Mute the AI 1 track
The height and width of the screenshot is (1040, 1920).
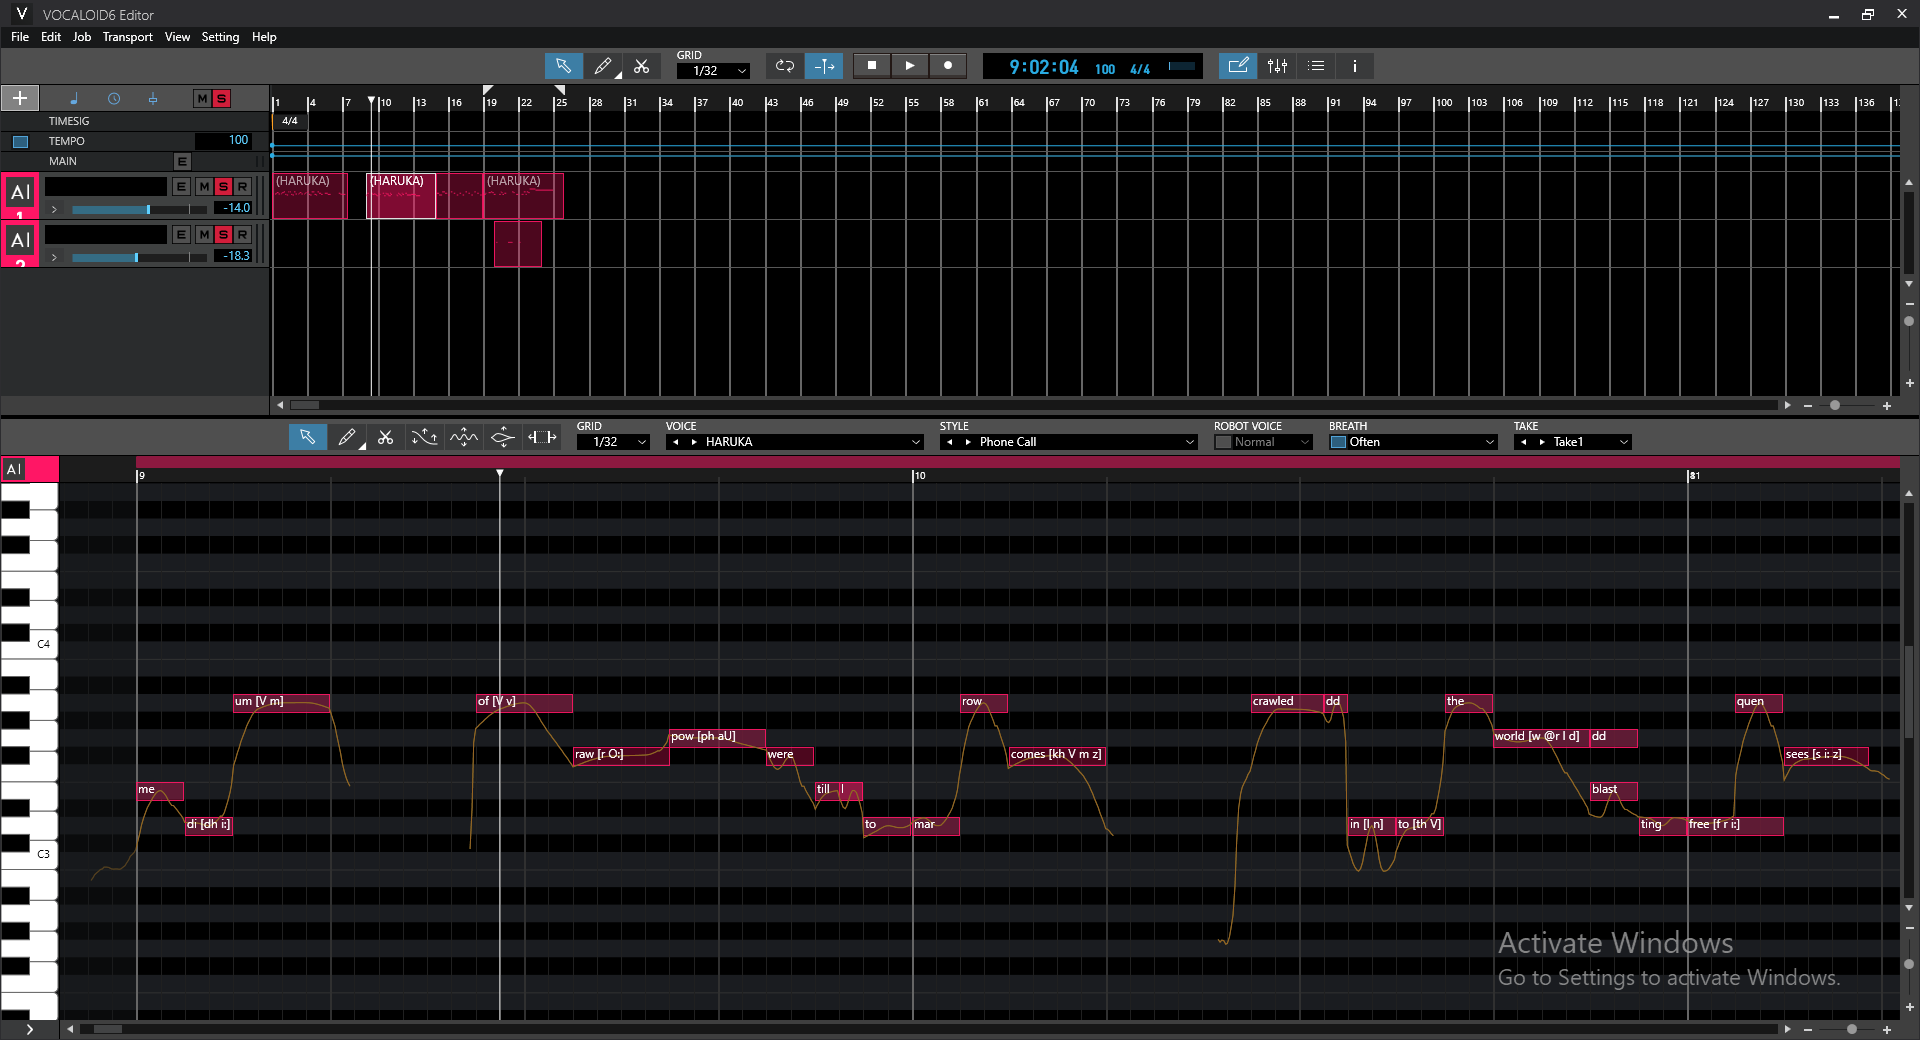(203, 186)
